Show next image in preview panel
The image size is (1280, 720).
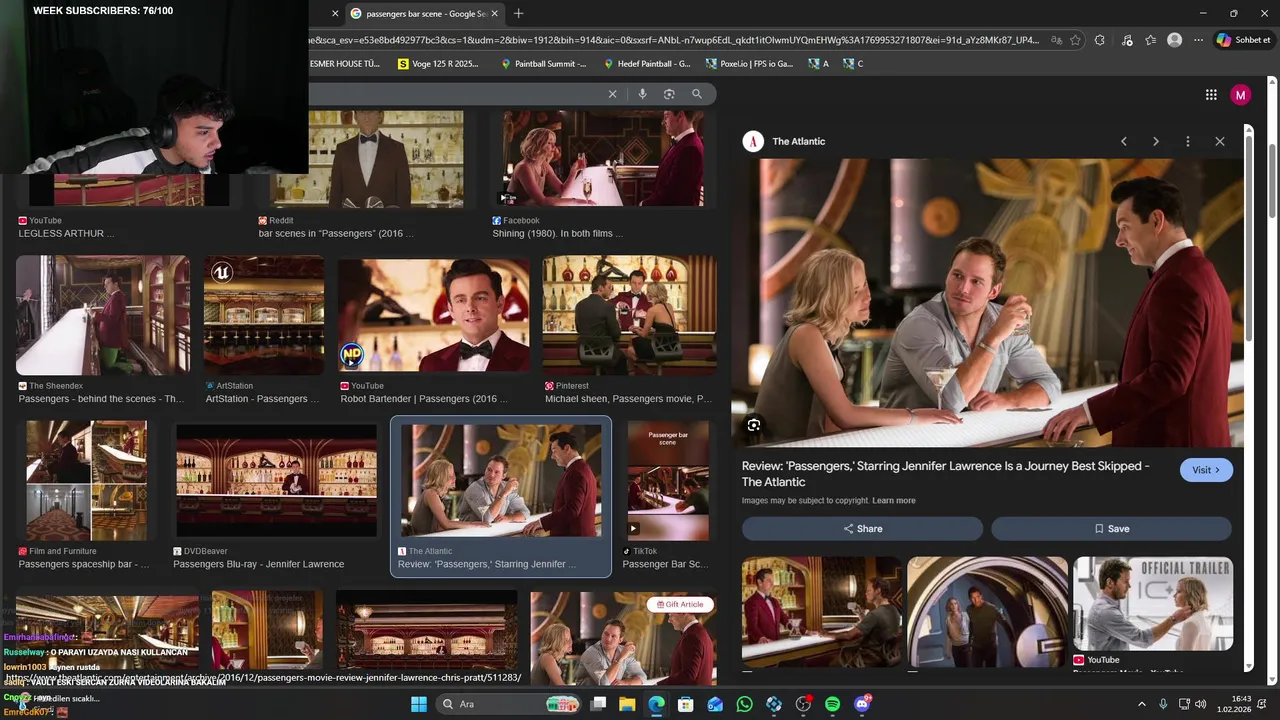[1156, 141]
